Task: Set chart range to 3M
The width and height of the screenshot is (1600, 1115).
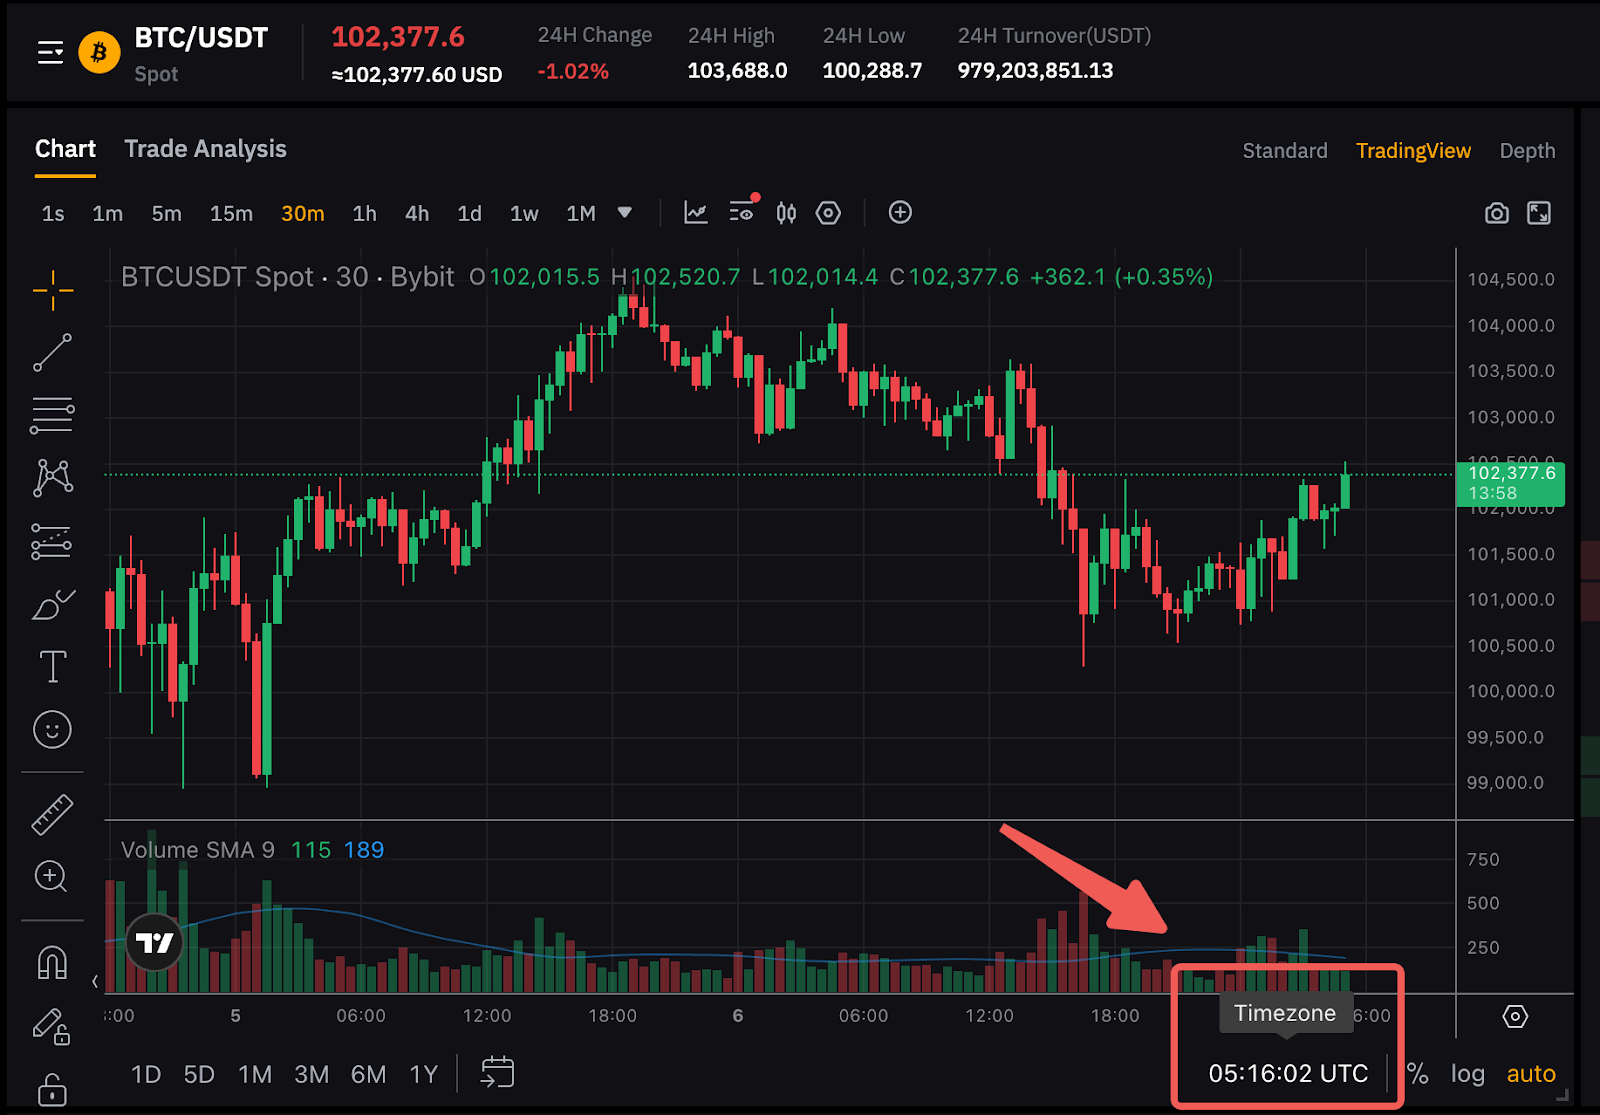Action: pos(311,1075)
